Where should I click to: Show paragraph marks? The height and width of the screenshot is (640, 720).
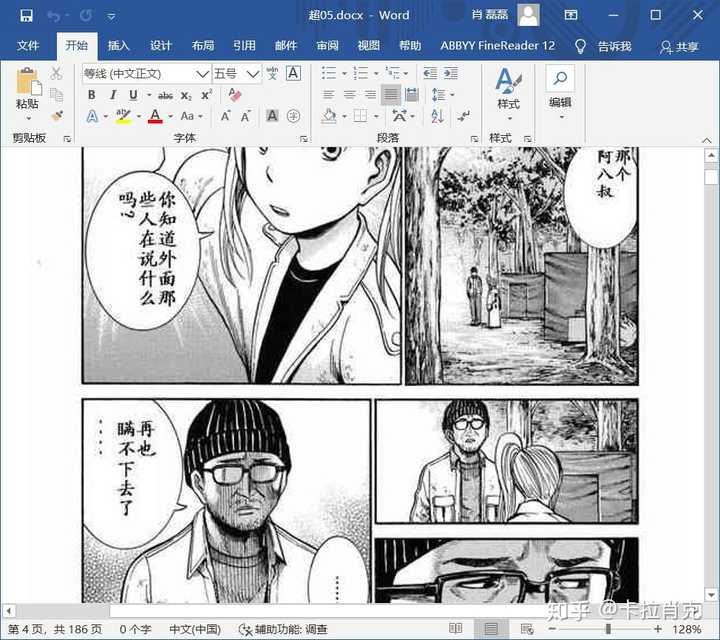pos(463,116)
